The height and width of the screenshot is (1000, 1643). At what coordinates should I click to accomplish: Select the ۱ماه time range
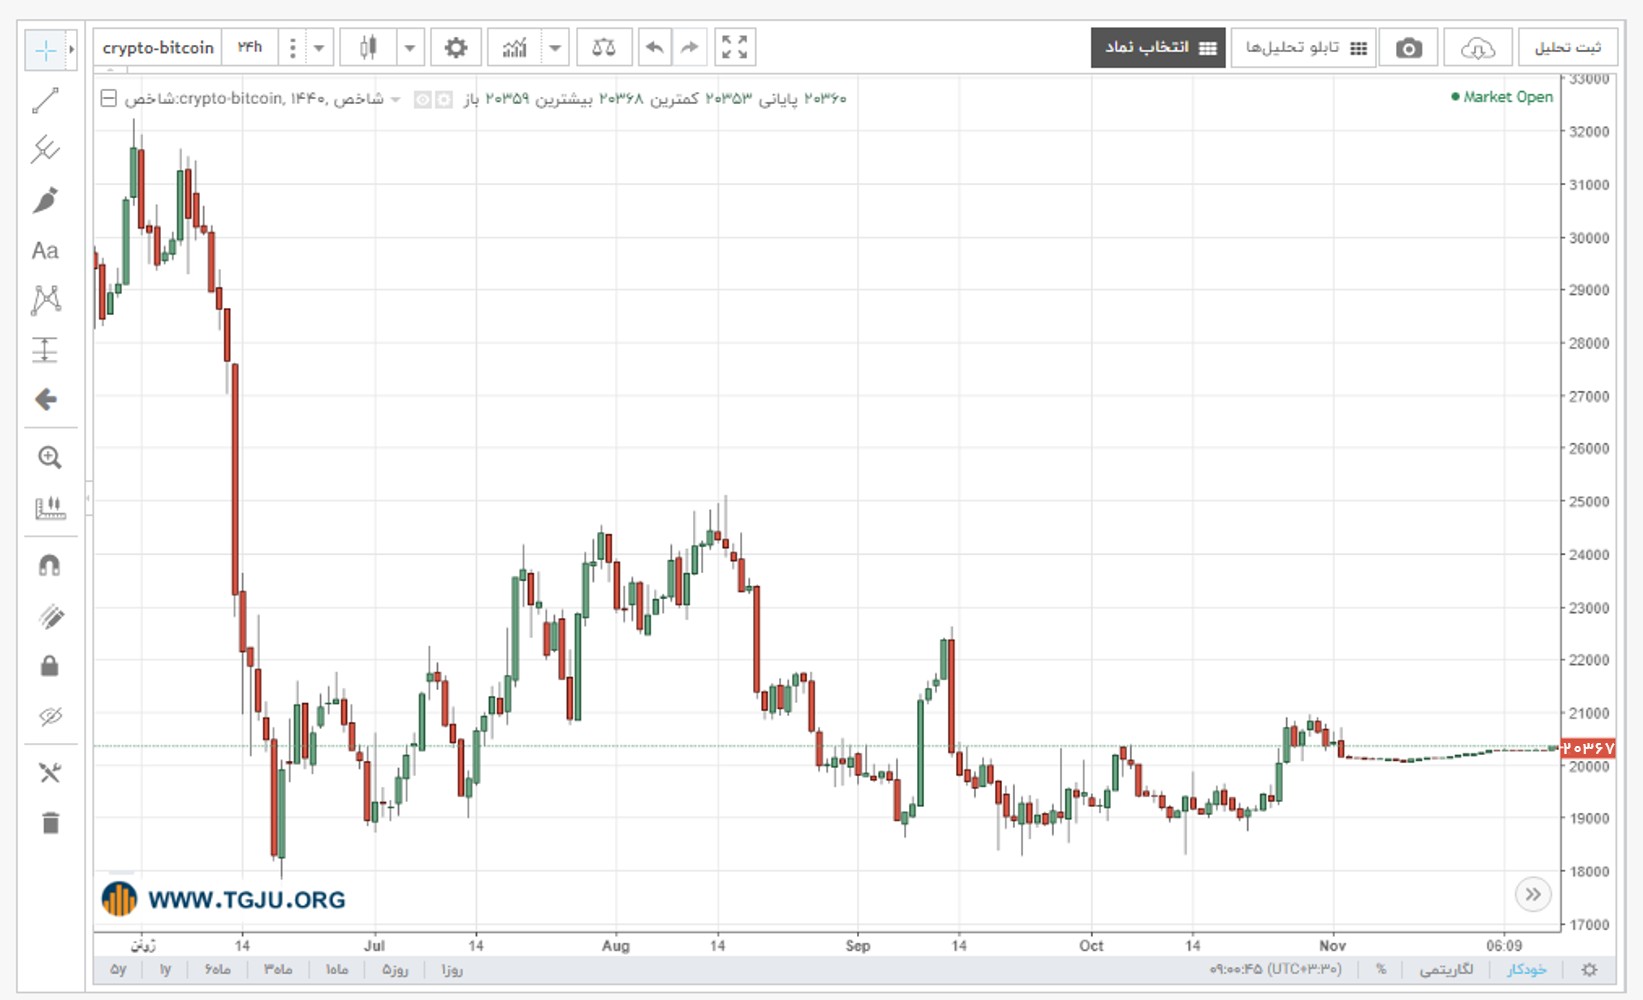point(337,969)
